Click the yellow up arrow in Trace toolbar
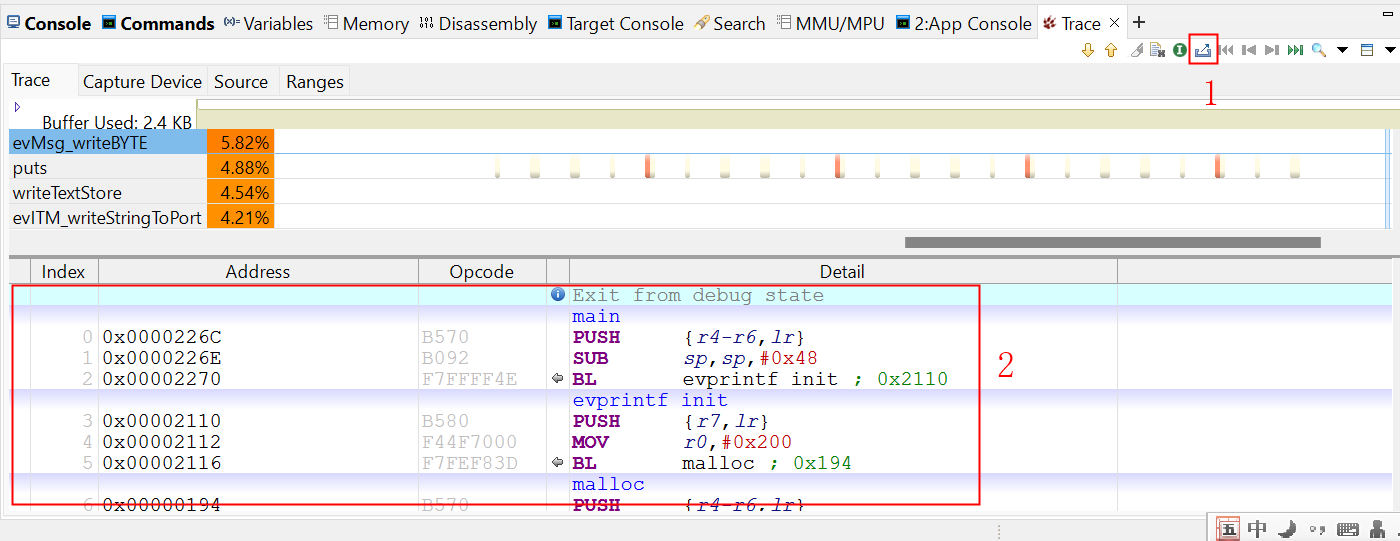Screen dimensions: 1400x541 pyautogui.click(x=1110, y=50)
